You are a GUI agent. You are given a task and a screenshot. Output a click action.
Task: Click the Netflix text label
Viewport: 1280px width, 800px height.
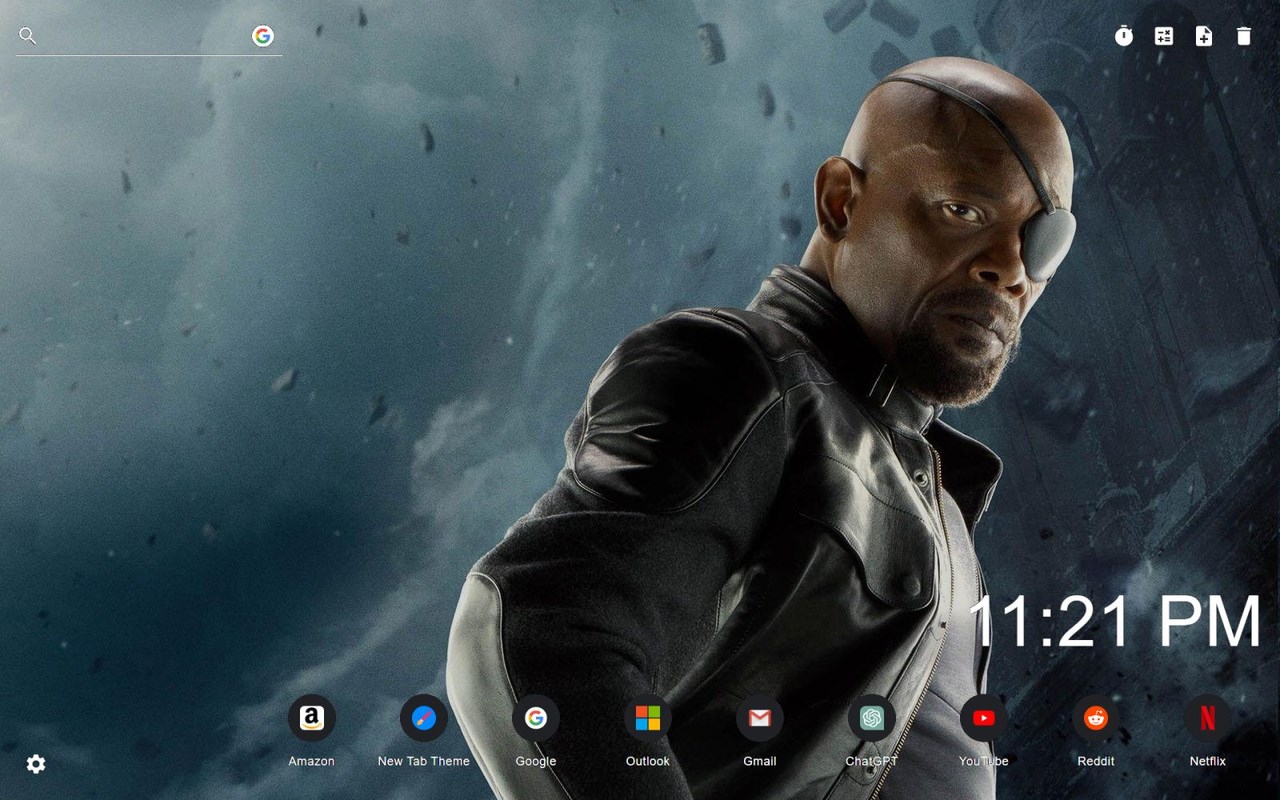click(1208, 761)
